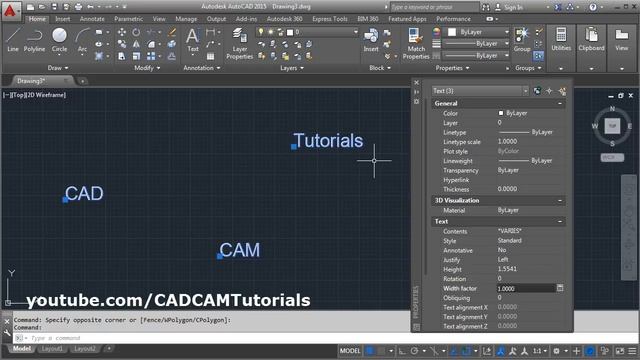Collapse the 3D Visualization section
Viewport: 640px width, 360px height.
point(560,200)
